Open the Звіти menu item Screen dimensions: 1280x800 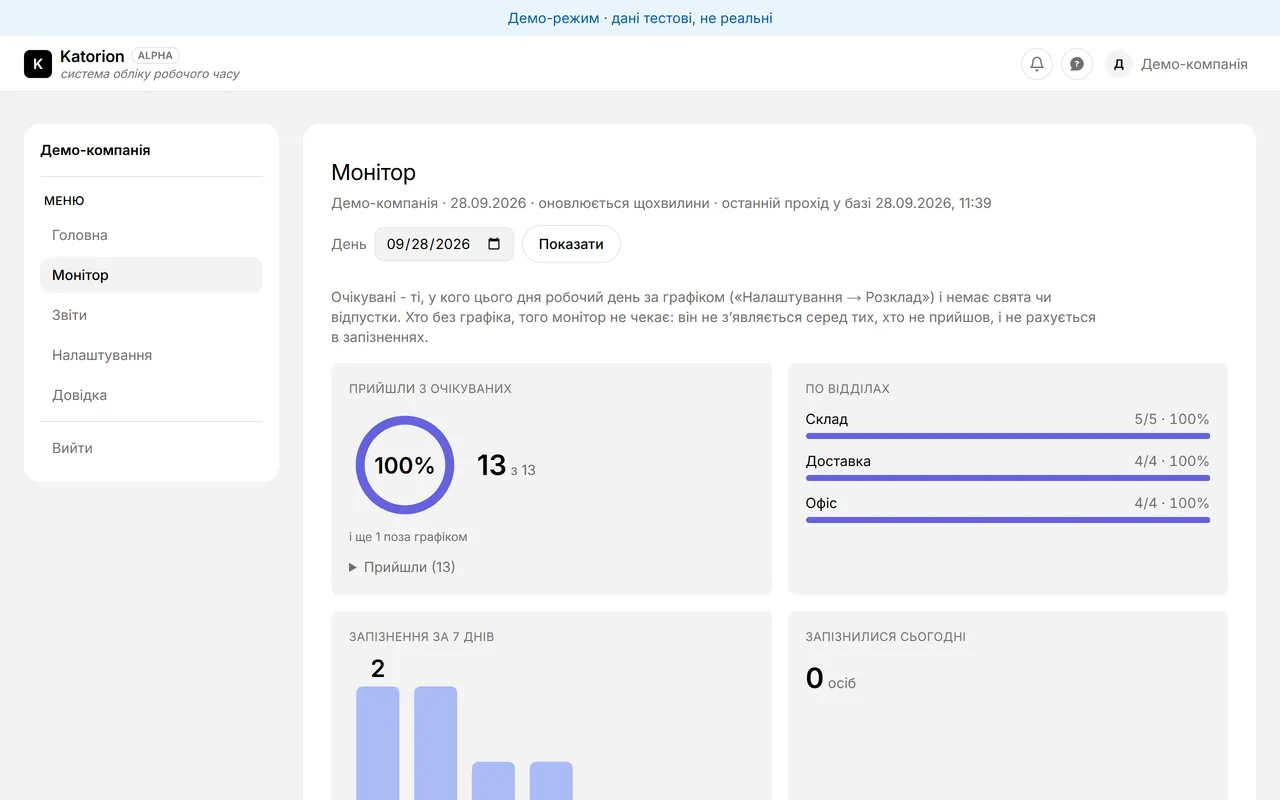[151, 315]
